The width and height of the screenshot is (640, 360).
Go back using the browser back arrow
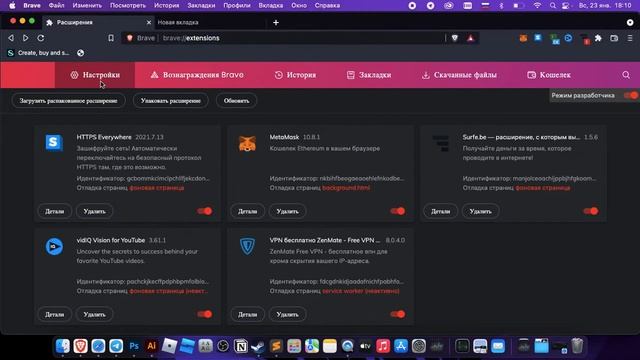pyautogui.click(x=11, y=38)
